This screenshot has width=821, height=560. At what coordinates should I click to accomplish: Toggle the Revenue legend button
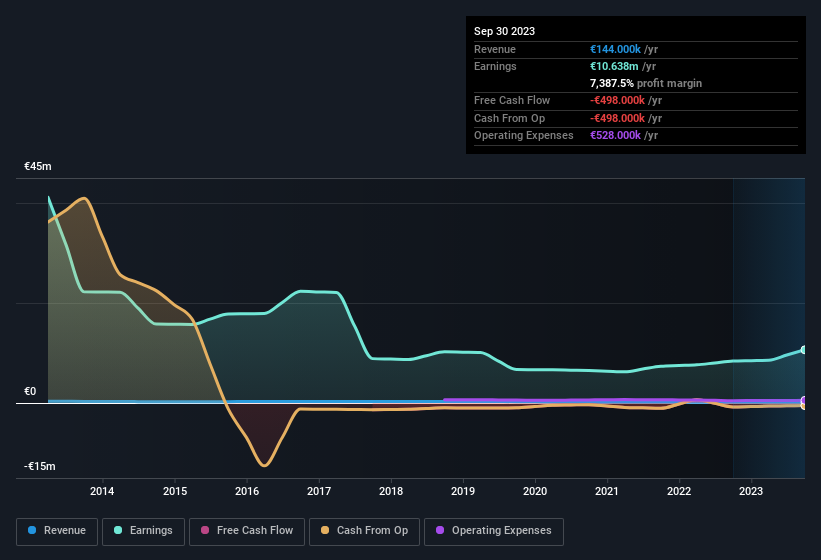pyautogui.click(x=57, y=532)
